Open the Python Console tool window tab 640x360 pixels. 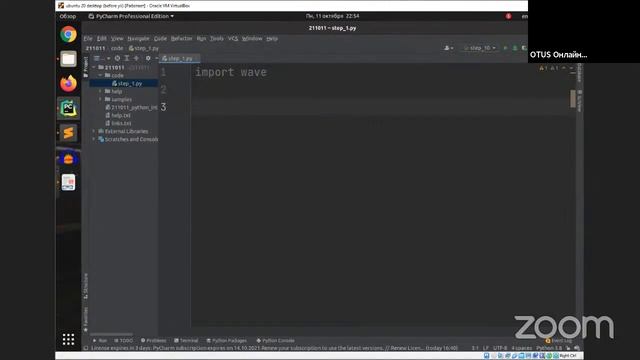tap(276, 340)
